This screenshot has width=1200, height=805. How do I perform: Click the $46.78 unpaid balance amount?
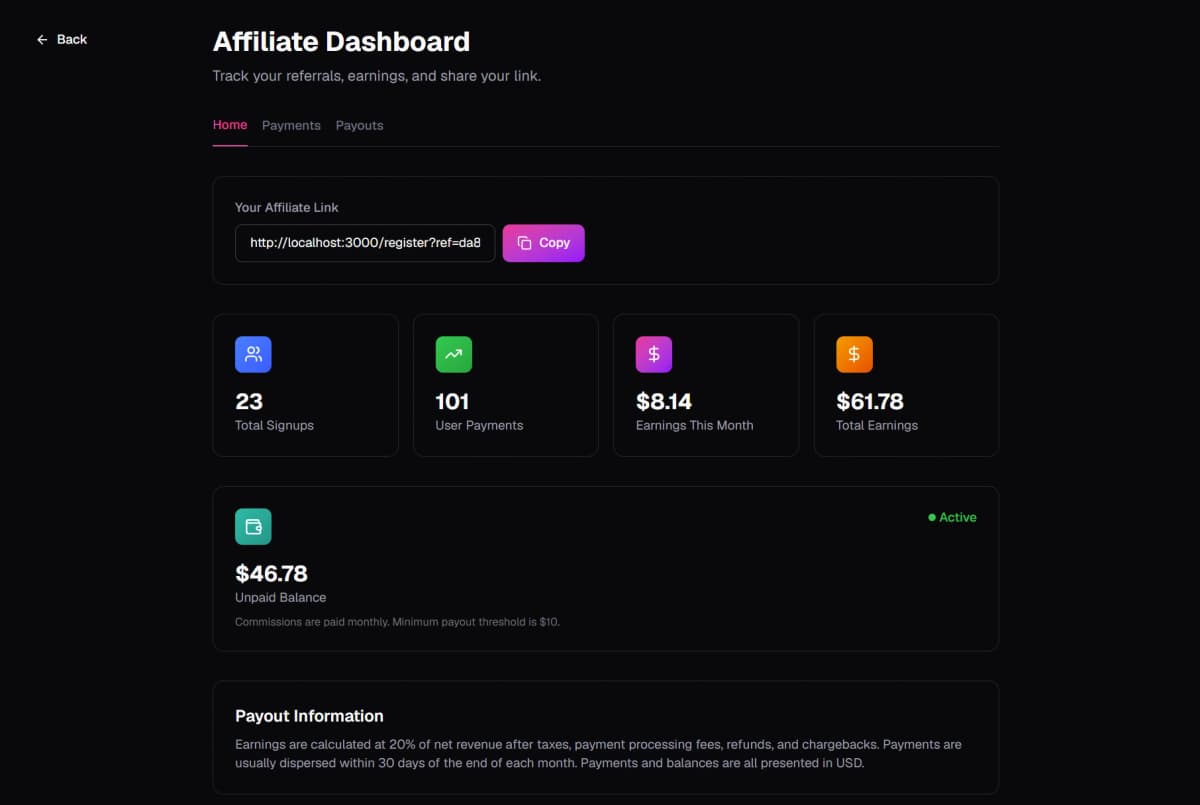point(271,573)
